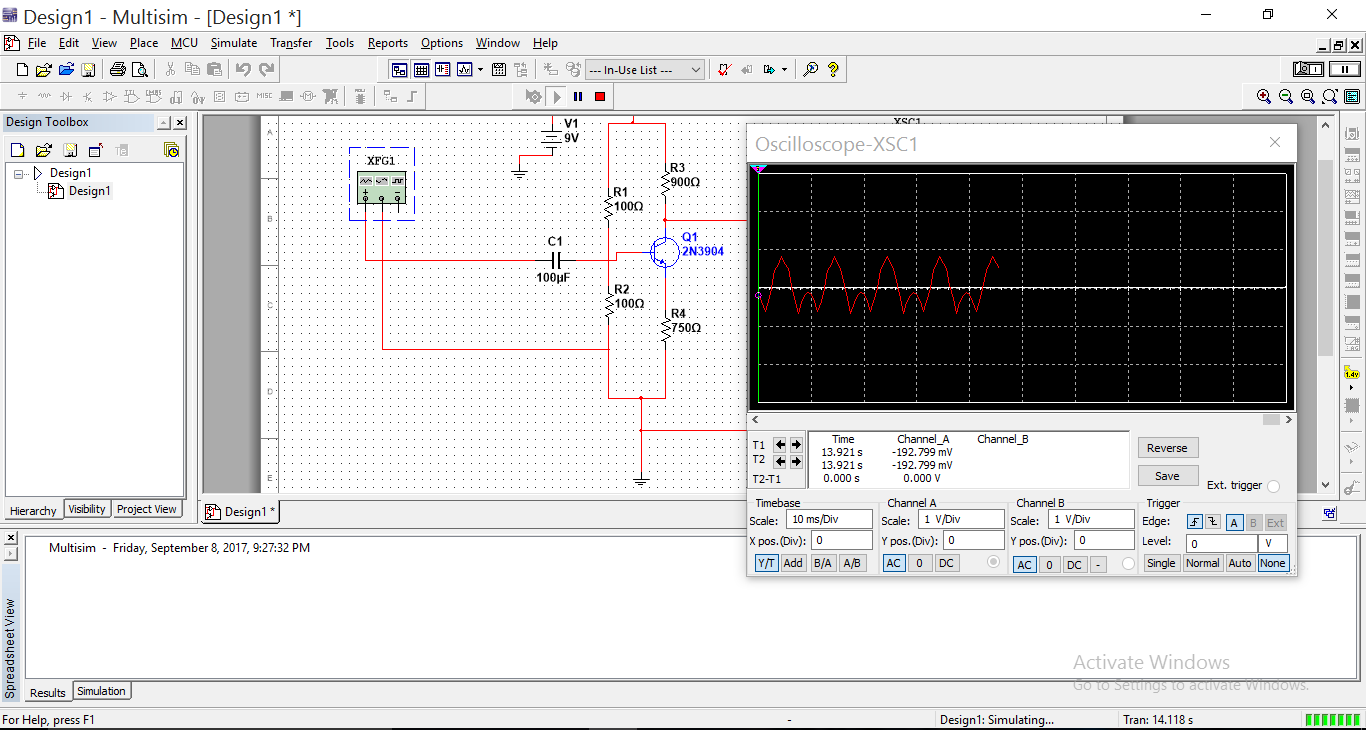Switch to the Project View tab

coord(147,509)
